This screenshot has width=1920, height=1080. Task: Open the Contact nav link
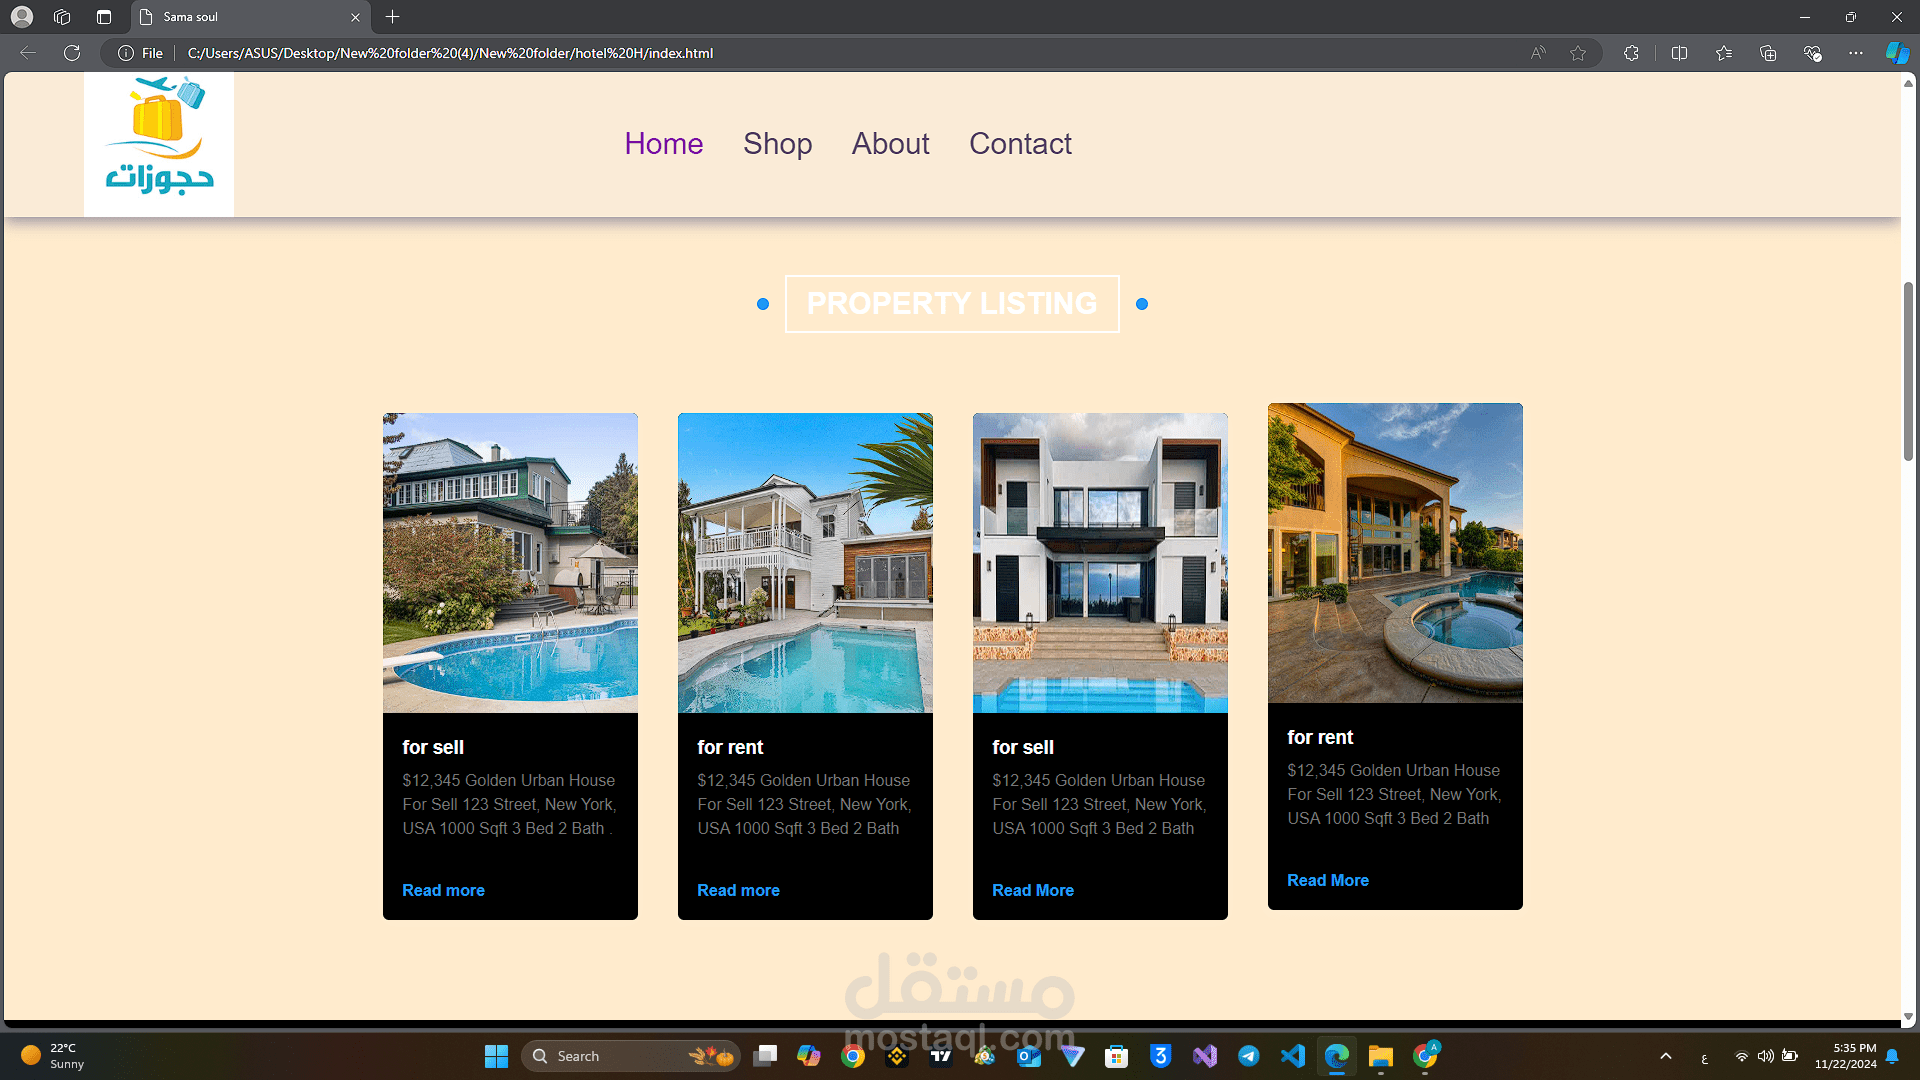tap(1020, 144)
